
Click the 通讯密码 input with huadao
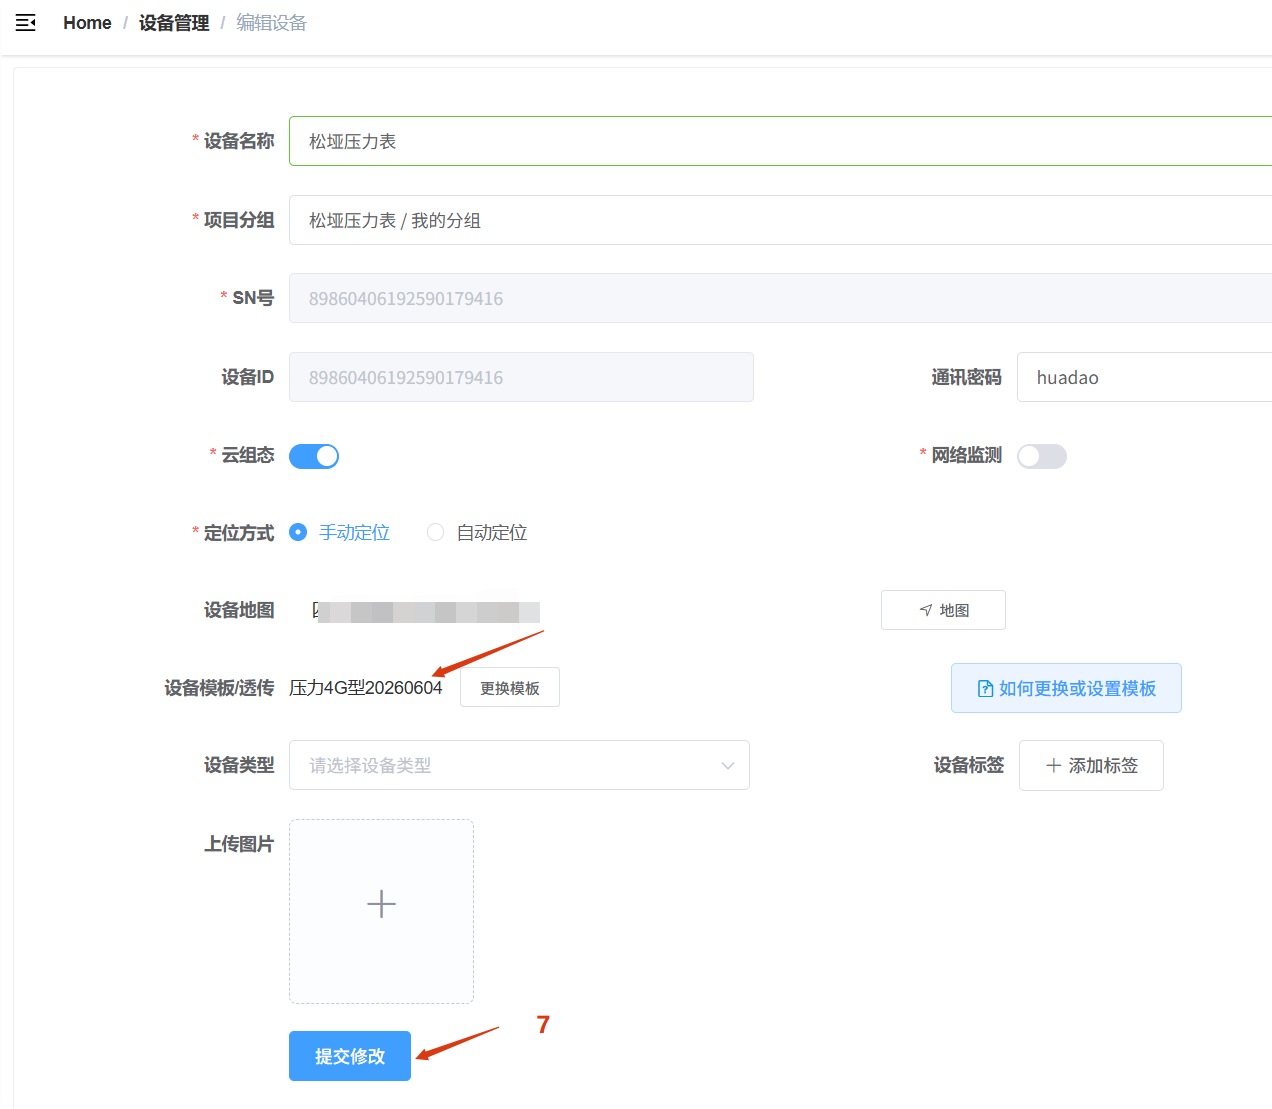1144,377
